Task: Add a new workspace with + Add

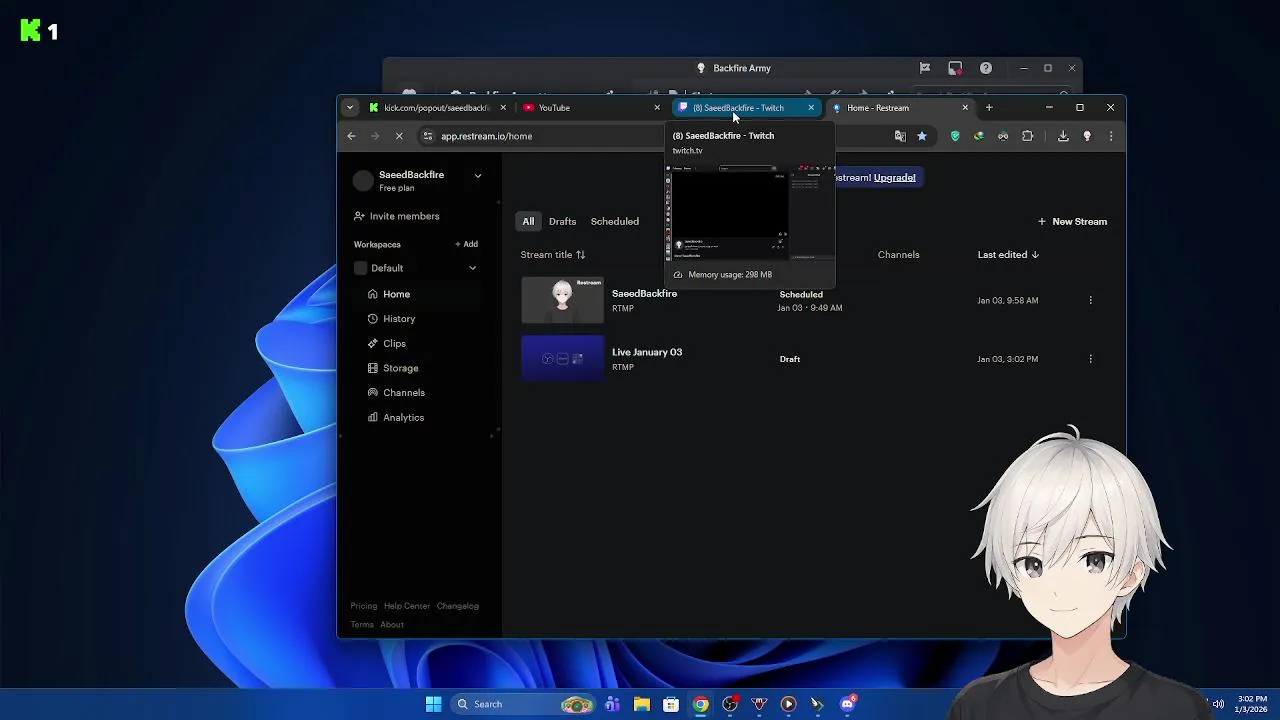Action: pos(466,244)
